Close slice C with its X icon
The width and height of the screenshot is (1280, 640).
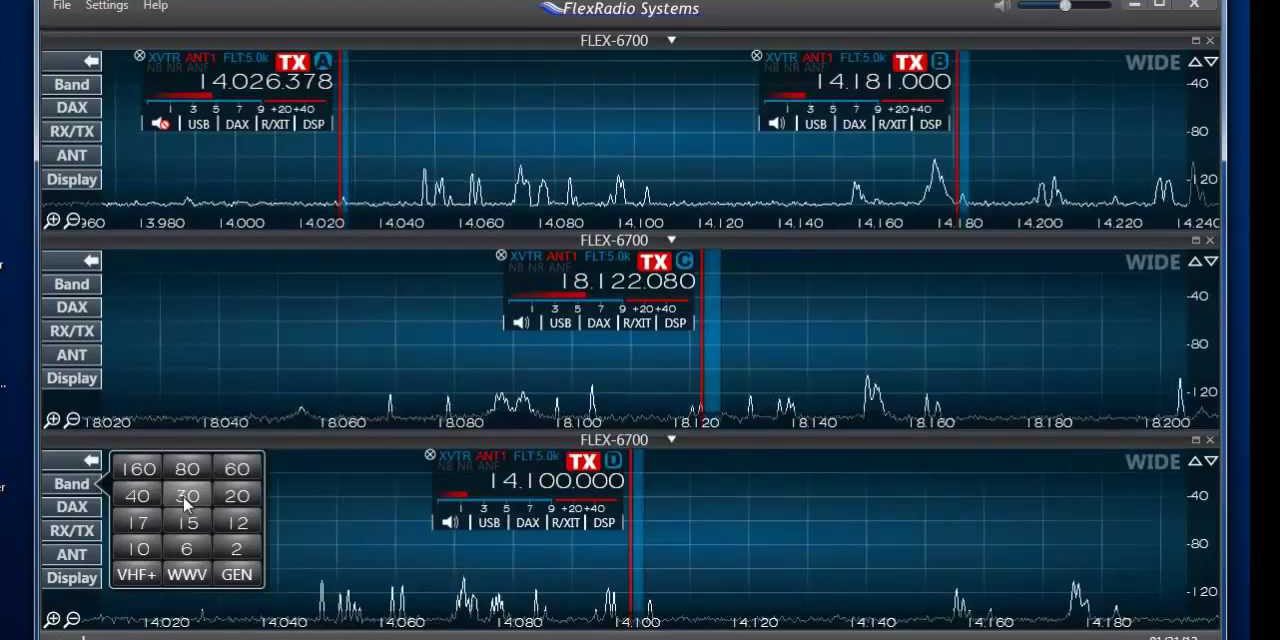click(x=501, y=256)
